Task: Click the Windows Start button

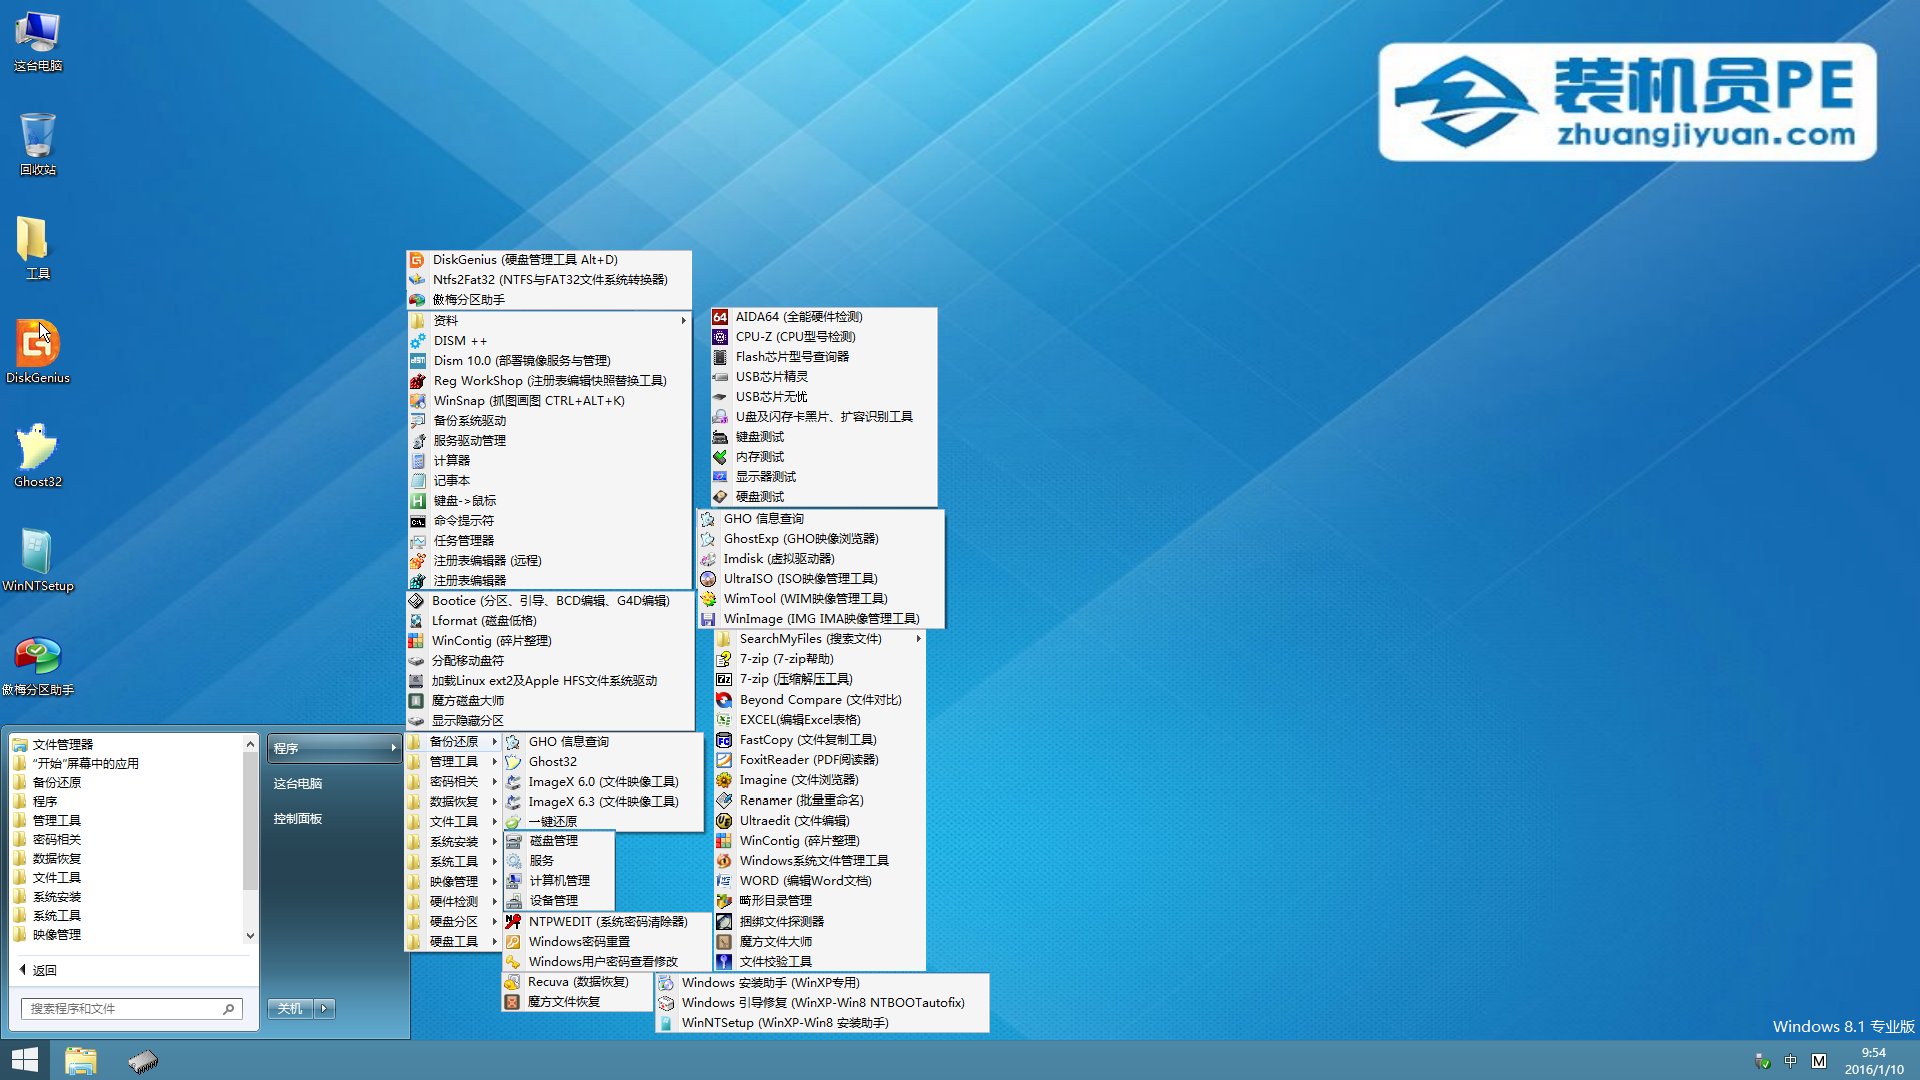Action: pyautogui.click(x=24, y=1060)
